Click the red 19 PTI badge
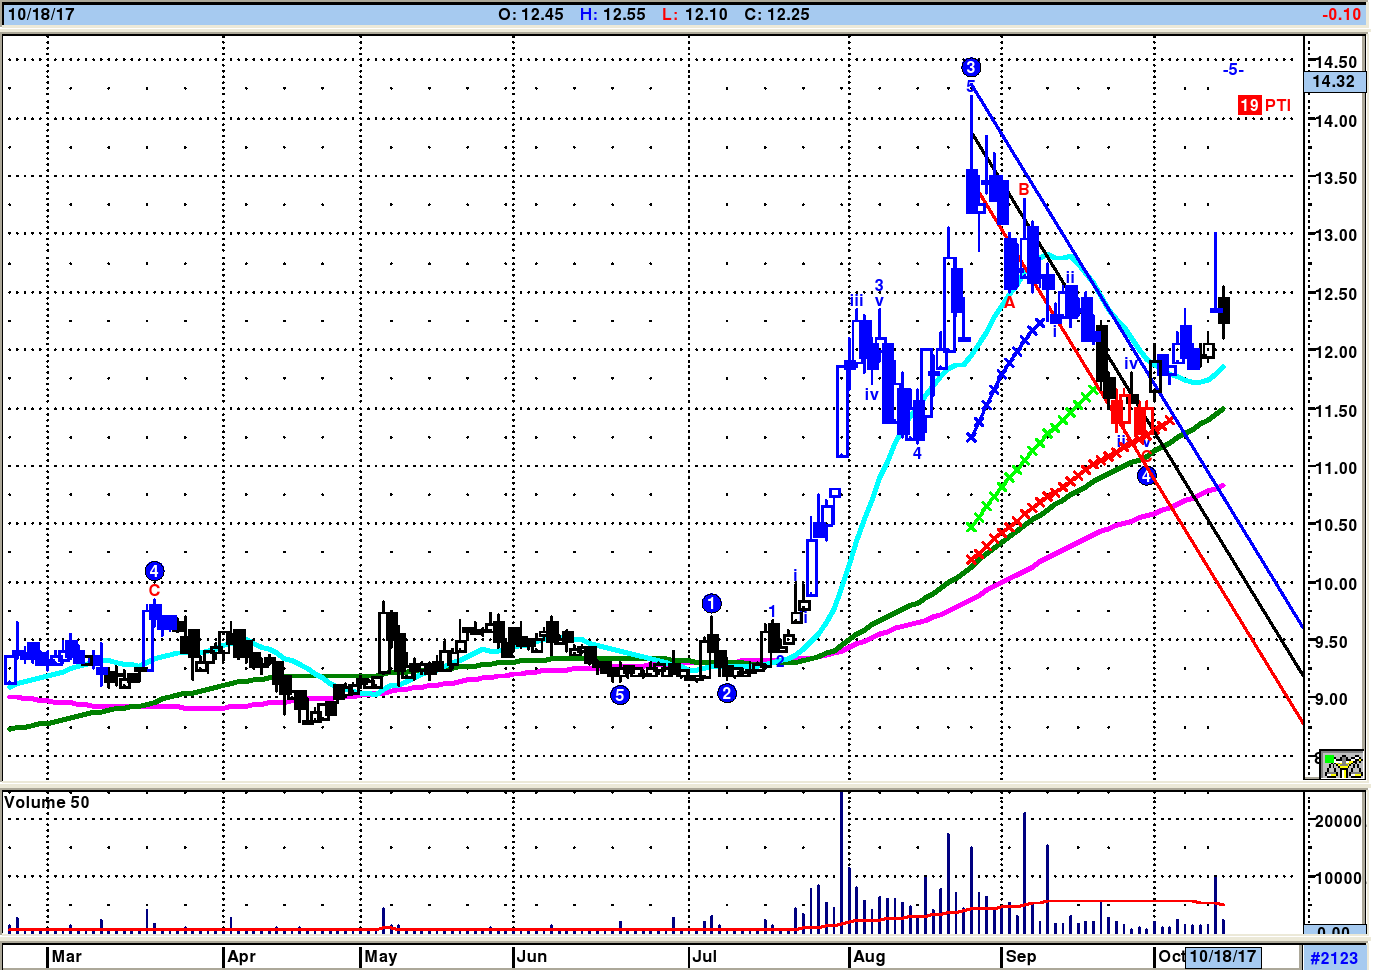This screenshot has height=970, width=1400. 1249,105
